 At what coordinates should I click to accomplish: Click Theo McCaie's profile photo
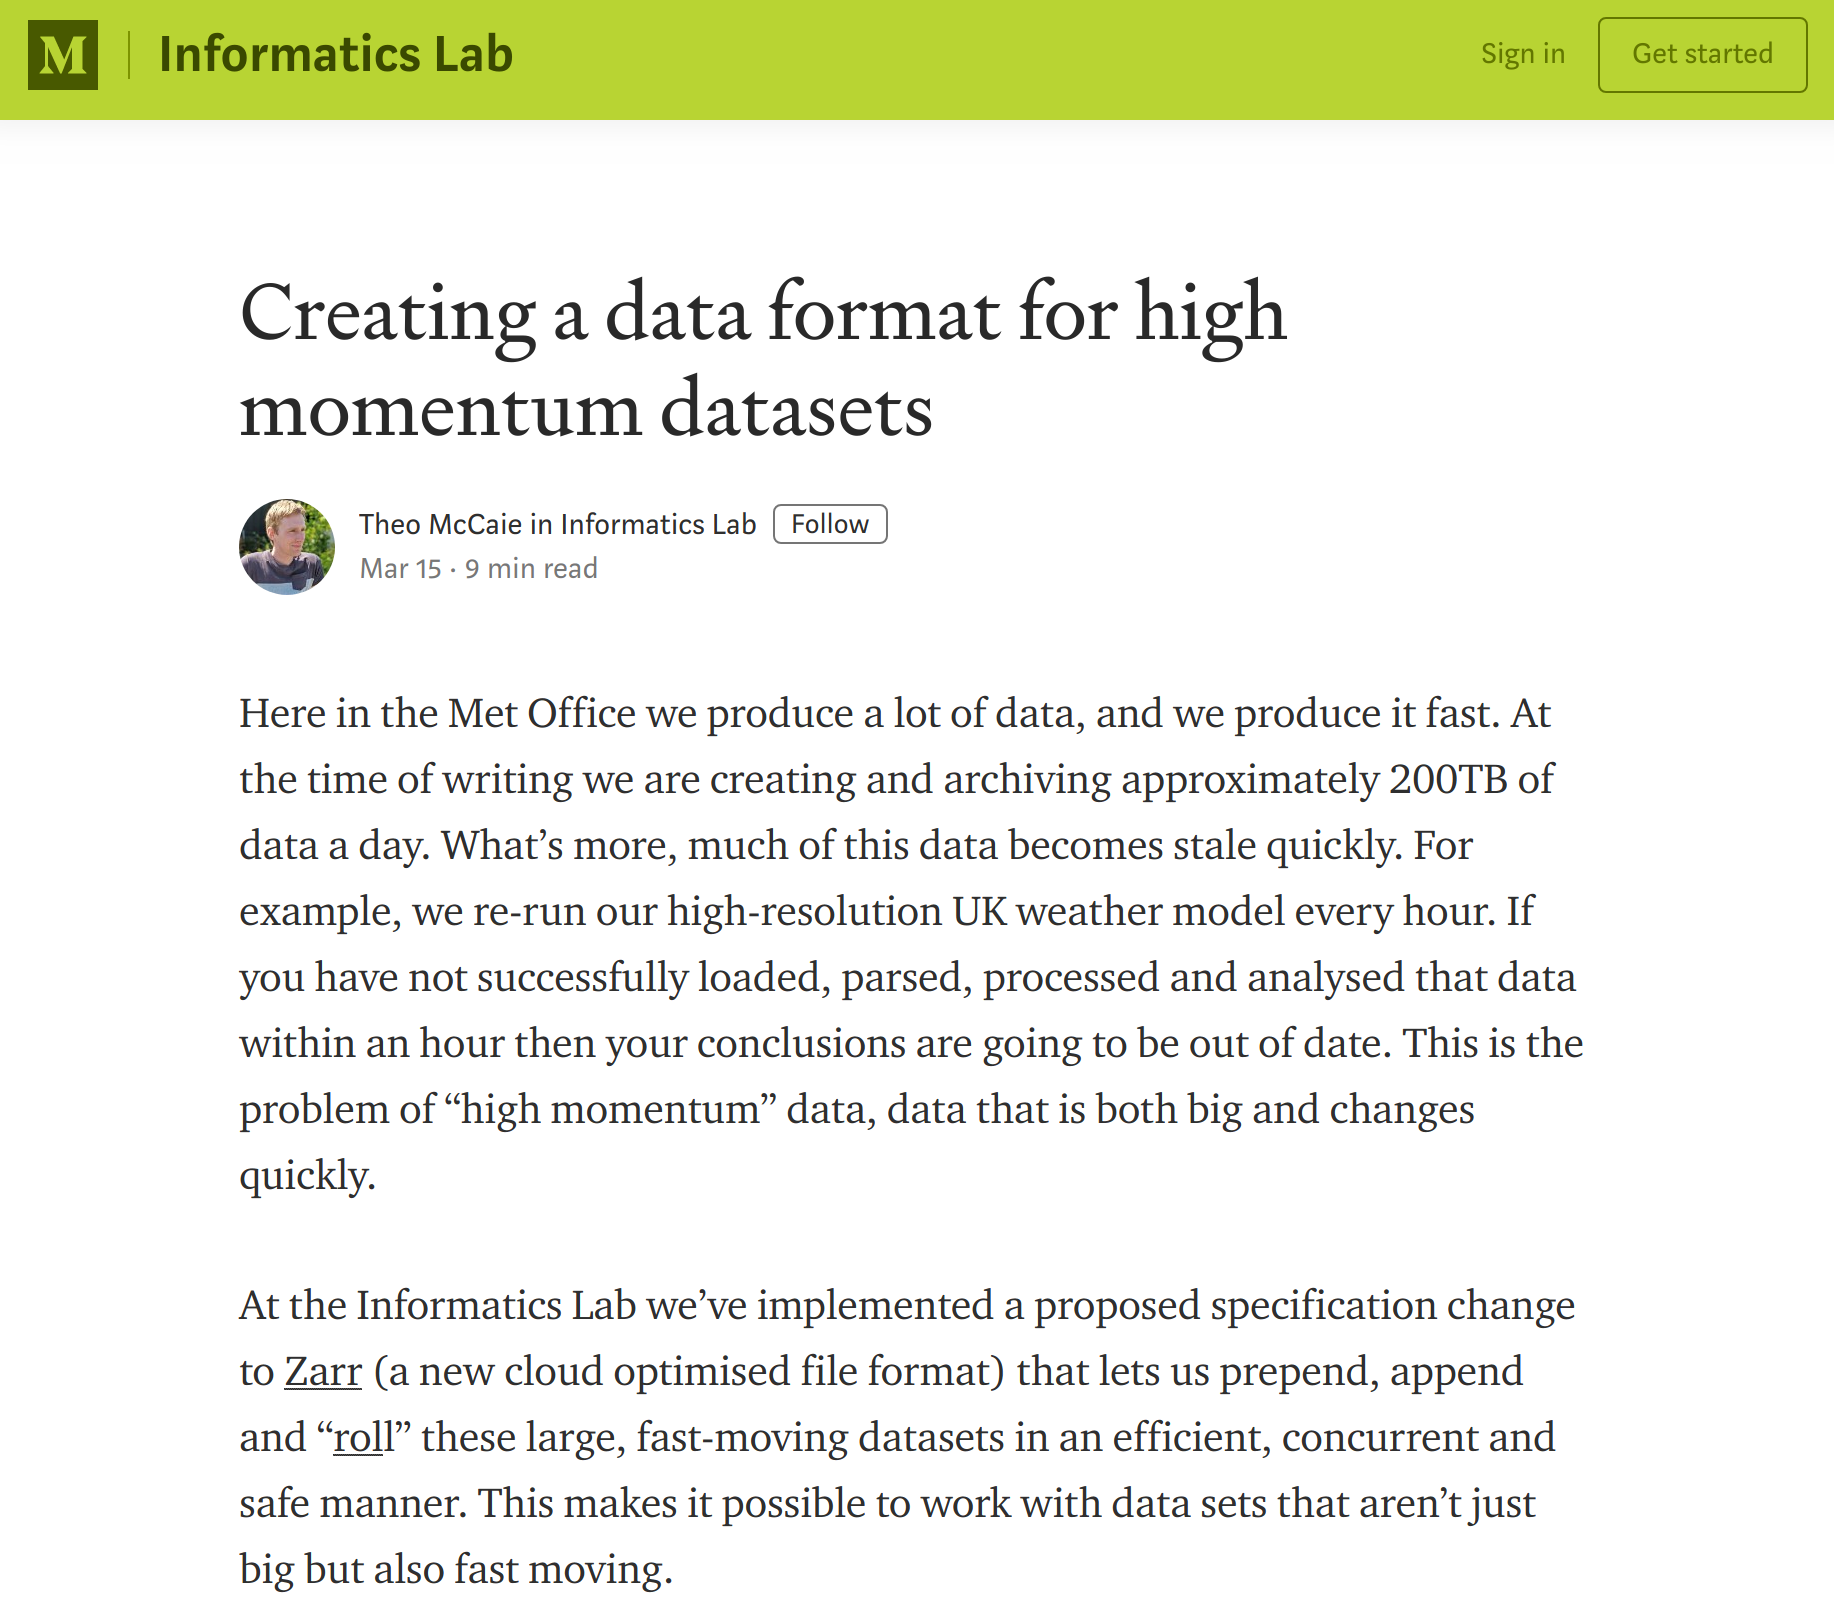pyautogui.click(x=287, y=546)
